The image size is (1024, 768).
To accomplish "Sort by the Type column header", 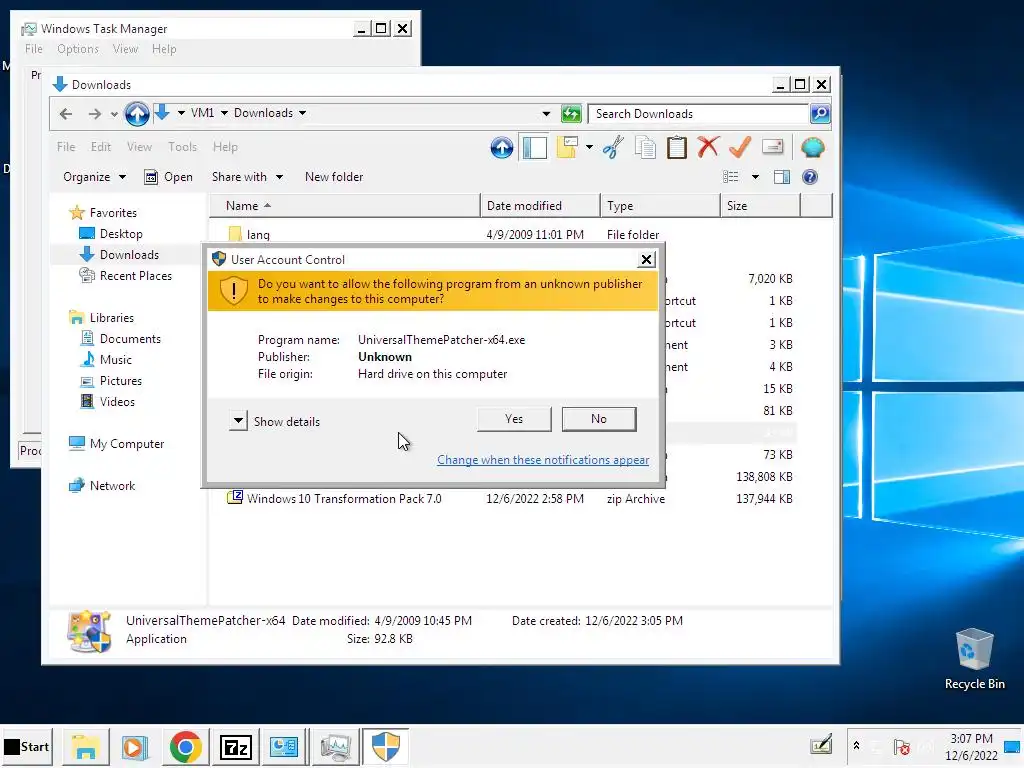I will [x=660, y=206].
